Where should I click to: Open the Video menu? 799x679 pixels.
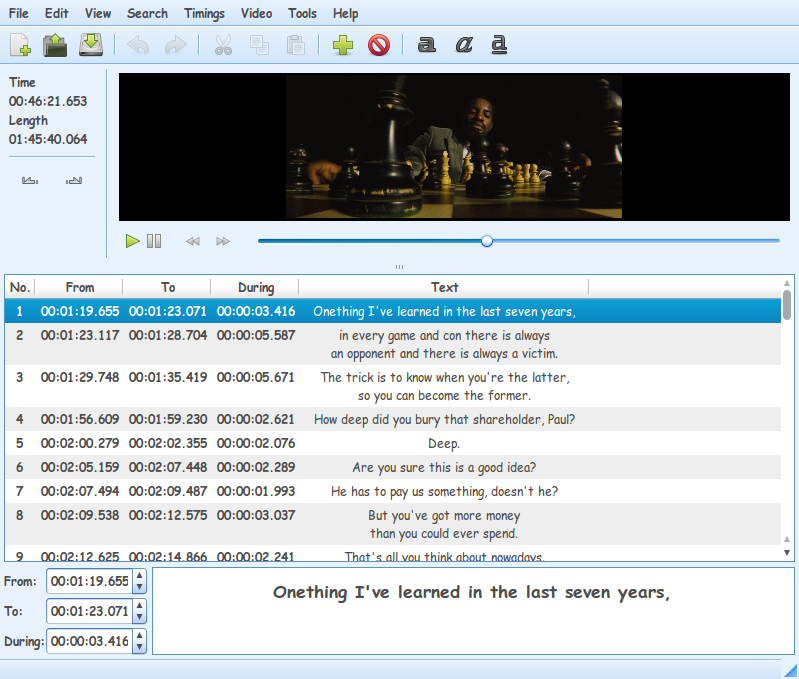256,13
